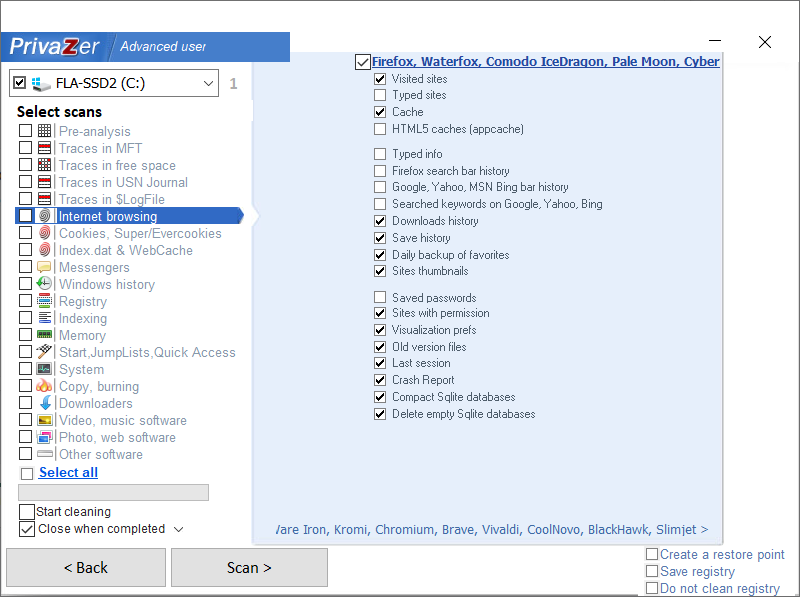This screenshot has width=800, height=597.
Task: Click the Select all link
Action: pos(68,472)
